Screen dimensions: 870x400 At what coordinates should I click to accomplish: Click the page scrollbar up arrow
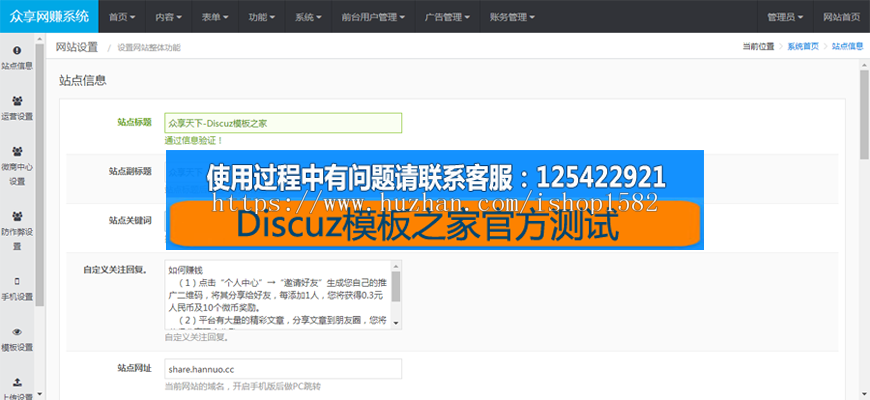(x=864, y=65)
